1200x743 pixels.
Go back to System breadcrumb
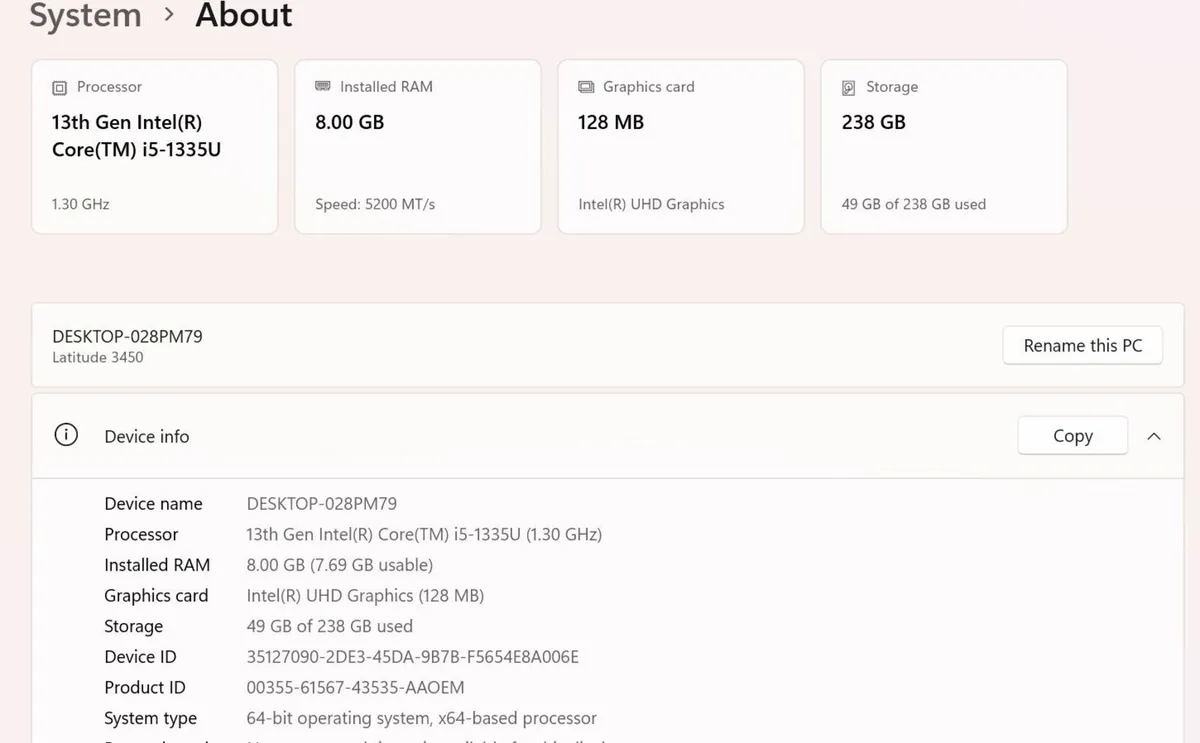tap(85, 15)
